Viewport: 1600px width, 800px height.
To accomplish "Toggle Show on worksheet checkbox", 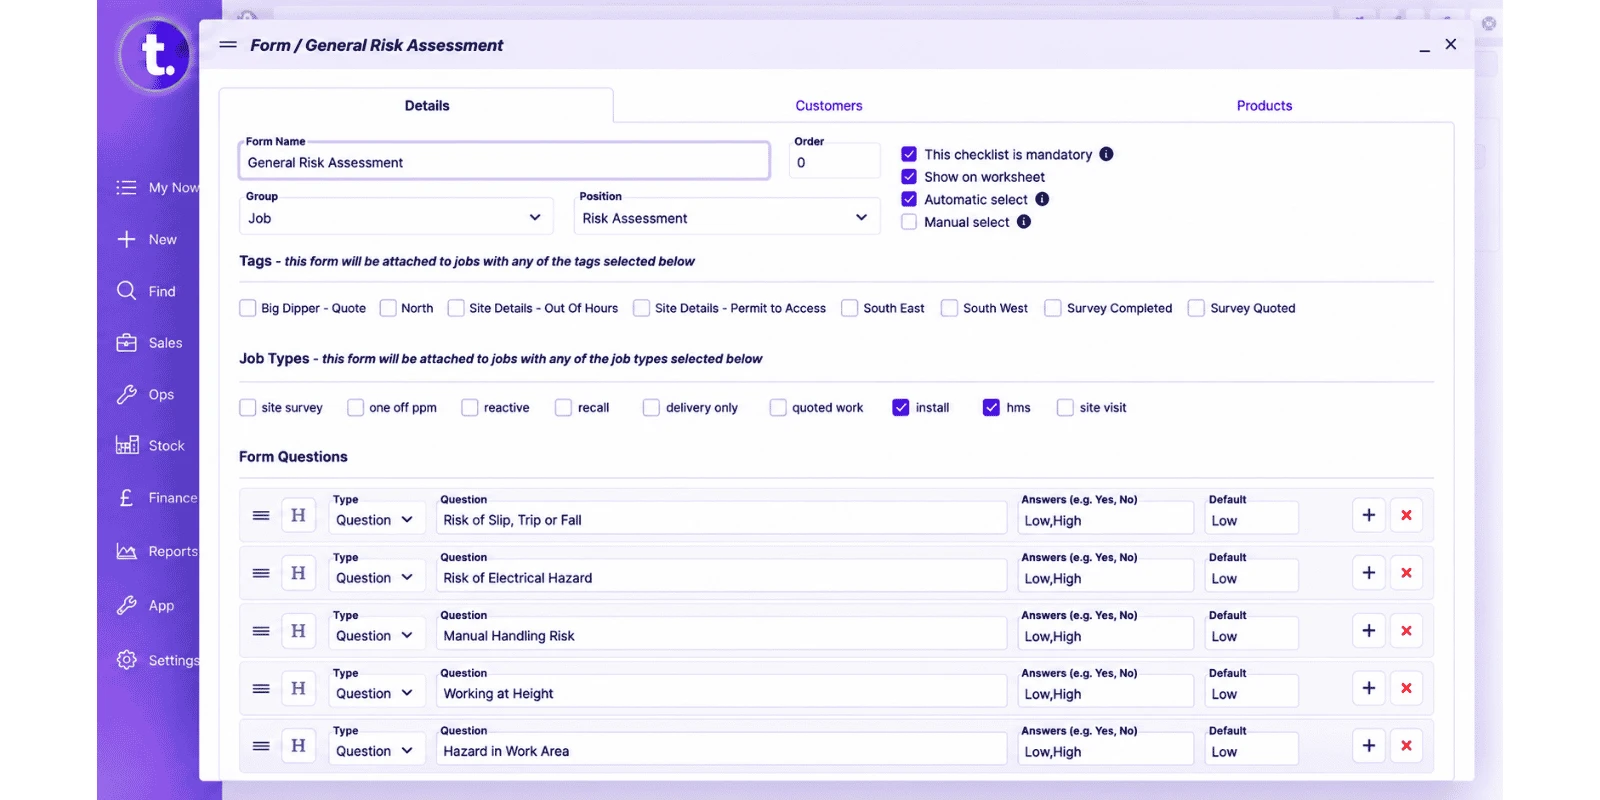I will point(909,177).
